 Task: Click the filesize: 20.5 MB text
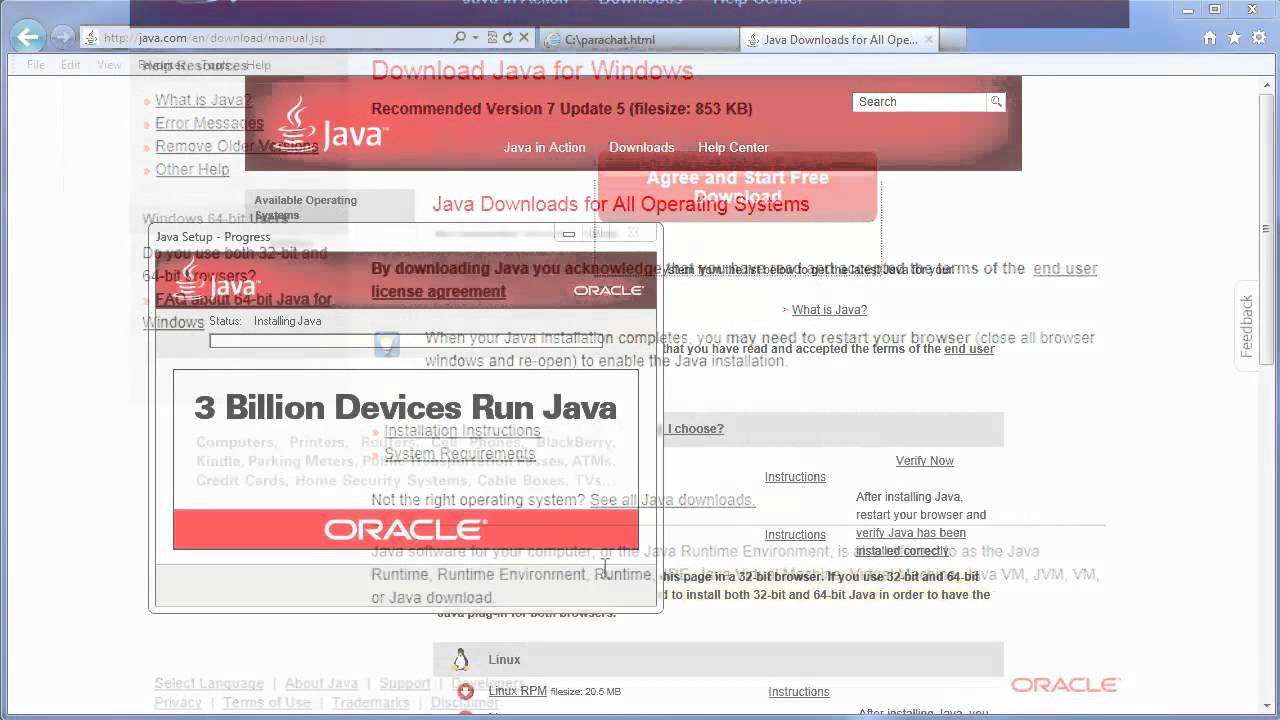click(586, 691)
